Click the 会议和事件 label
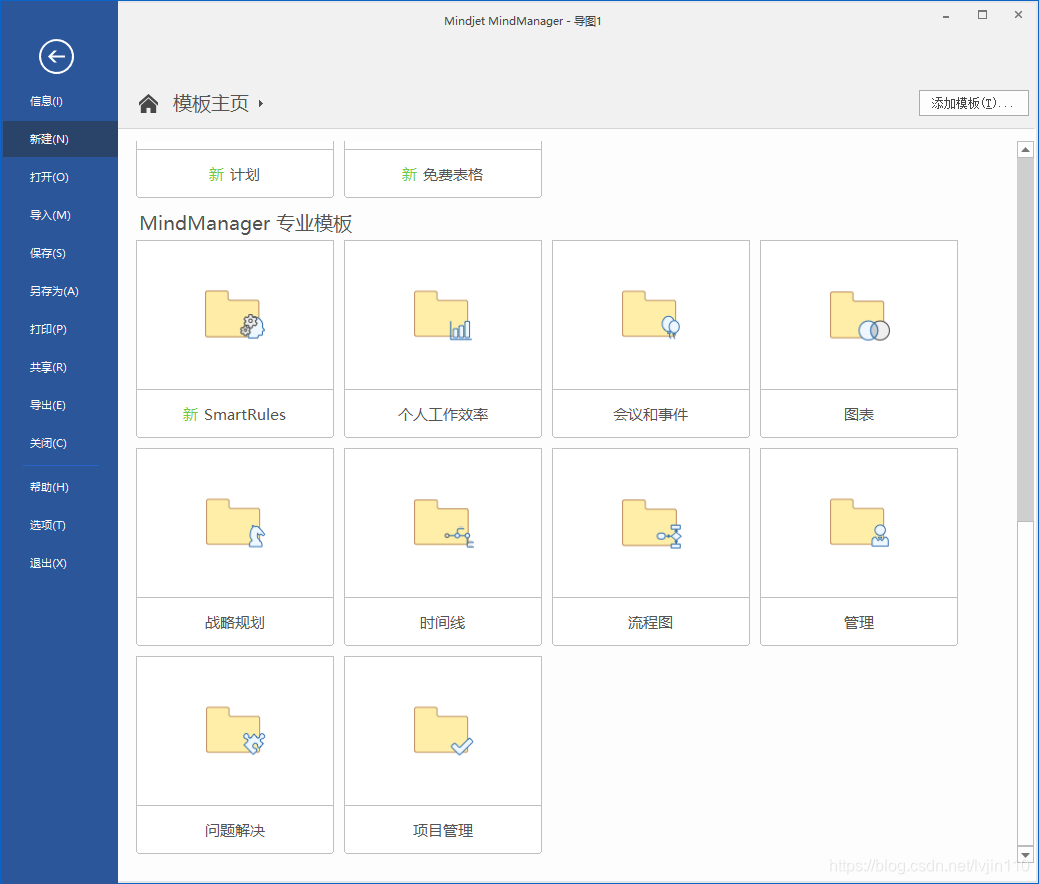The image size is (1039, 884). (651, 415)
